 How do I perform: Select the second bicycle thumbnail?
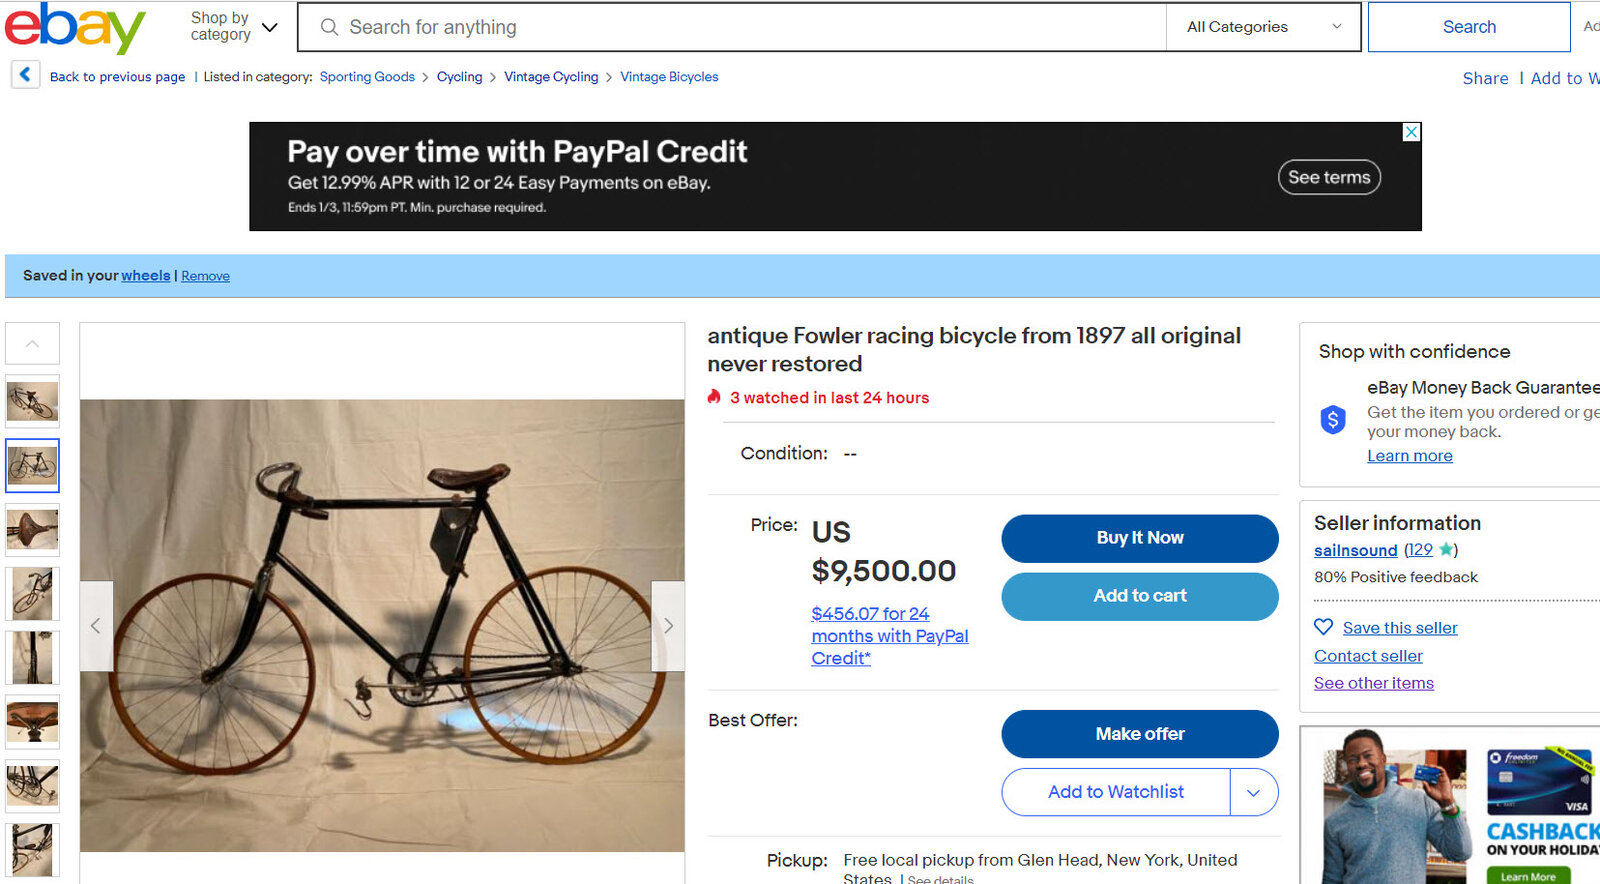32,465
